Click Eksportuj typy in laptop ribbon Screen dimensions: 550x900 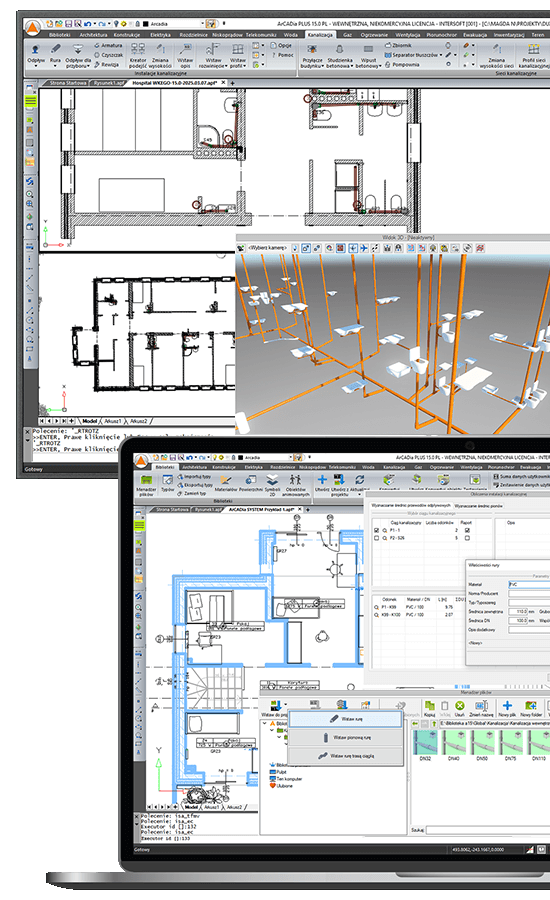coord(195,485)
